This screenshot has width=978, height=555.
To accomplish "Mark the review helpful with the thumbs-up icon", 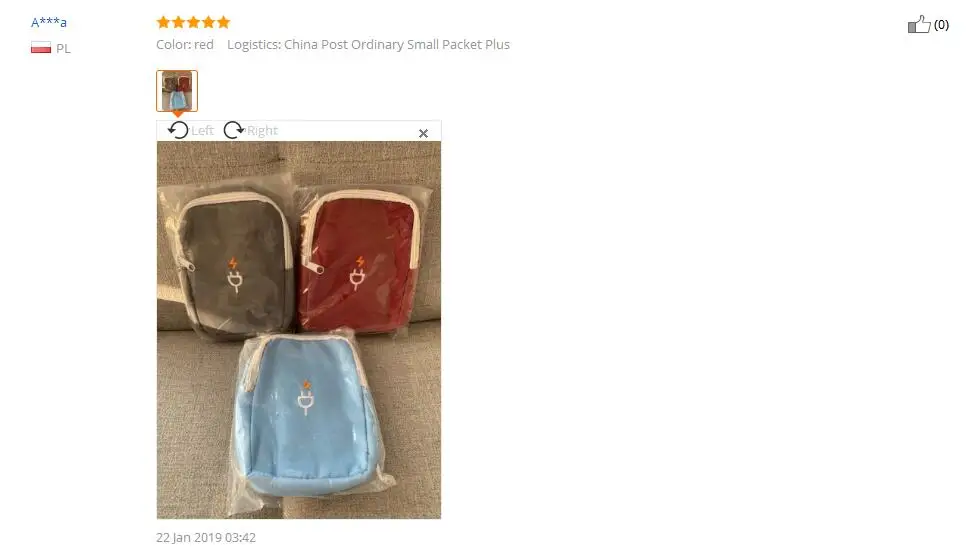I will pyautogui.click(x=919, y=24).
